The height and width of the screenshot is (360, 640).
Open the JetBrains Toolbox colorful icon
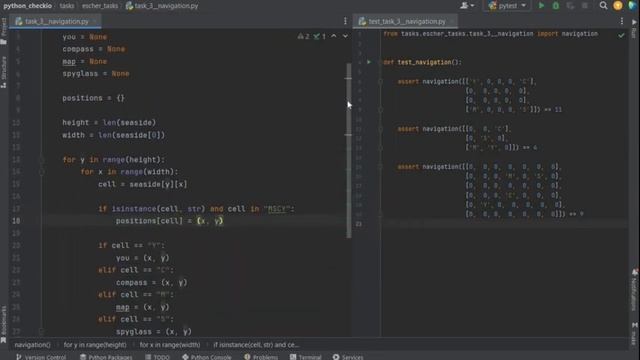(x=632, y=6)
